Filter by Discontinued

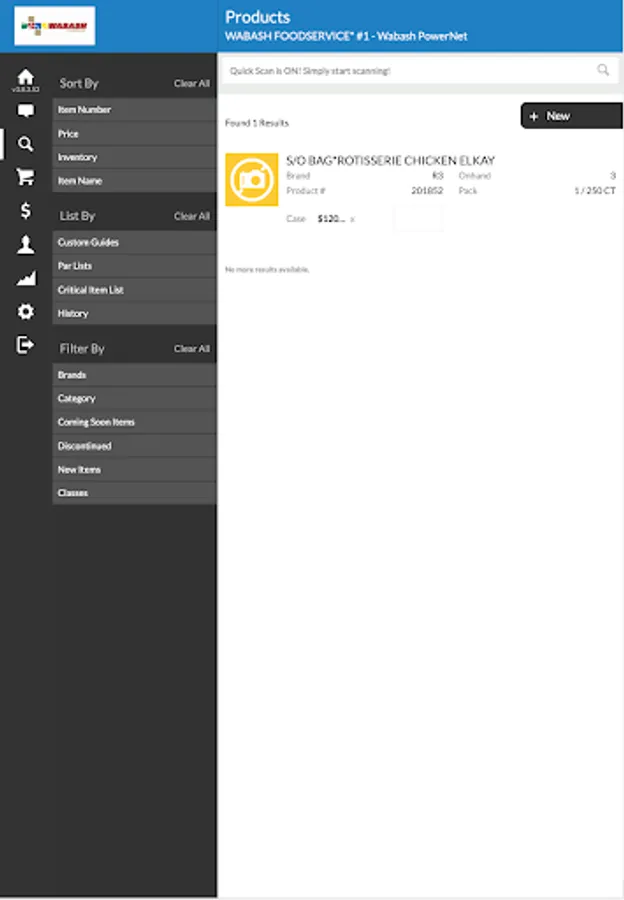click(134, 446)
